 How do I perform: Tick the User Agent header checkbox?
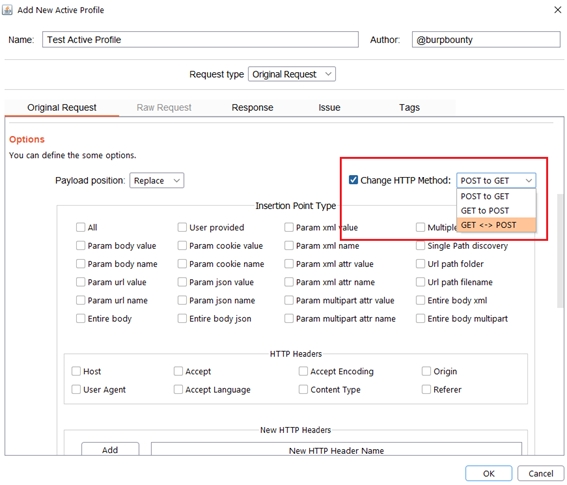click(x=76, y=390)
